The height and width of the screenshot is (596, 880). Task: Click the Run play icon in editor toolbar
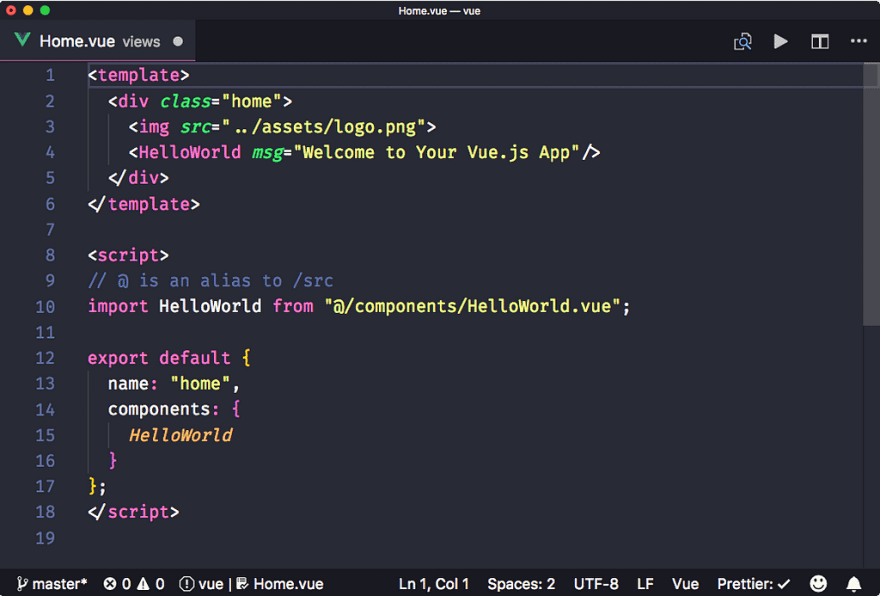[781, 42]
